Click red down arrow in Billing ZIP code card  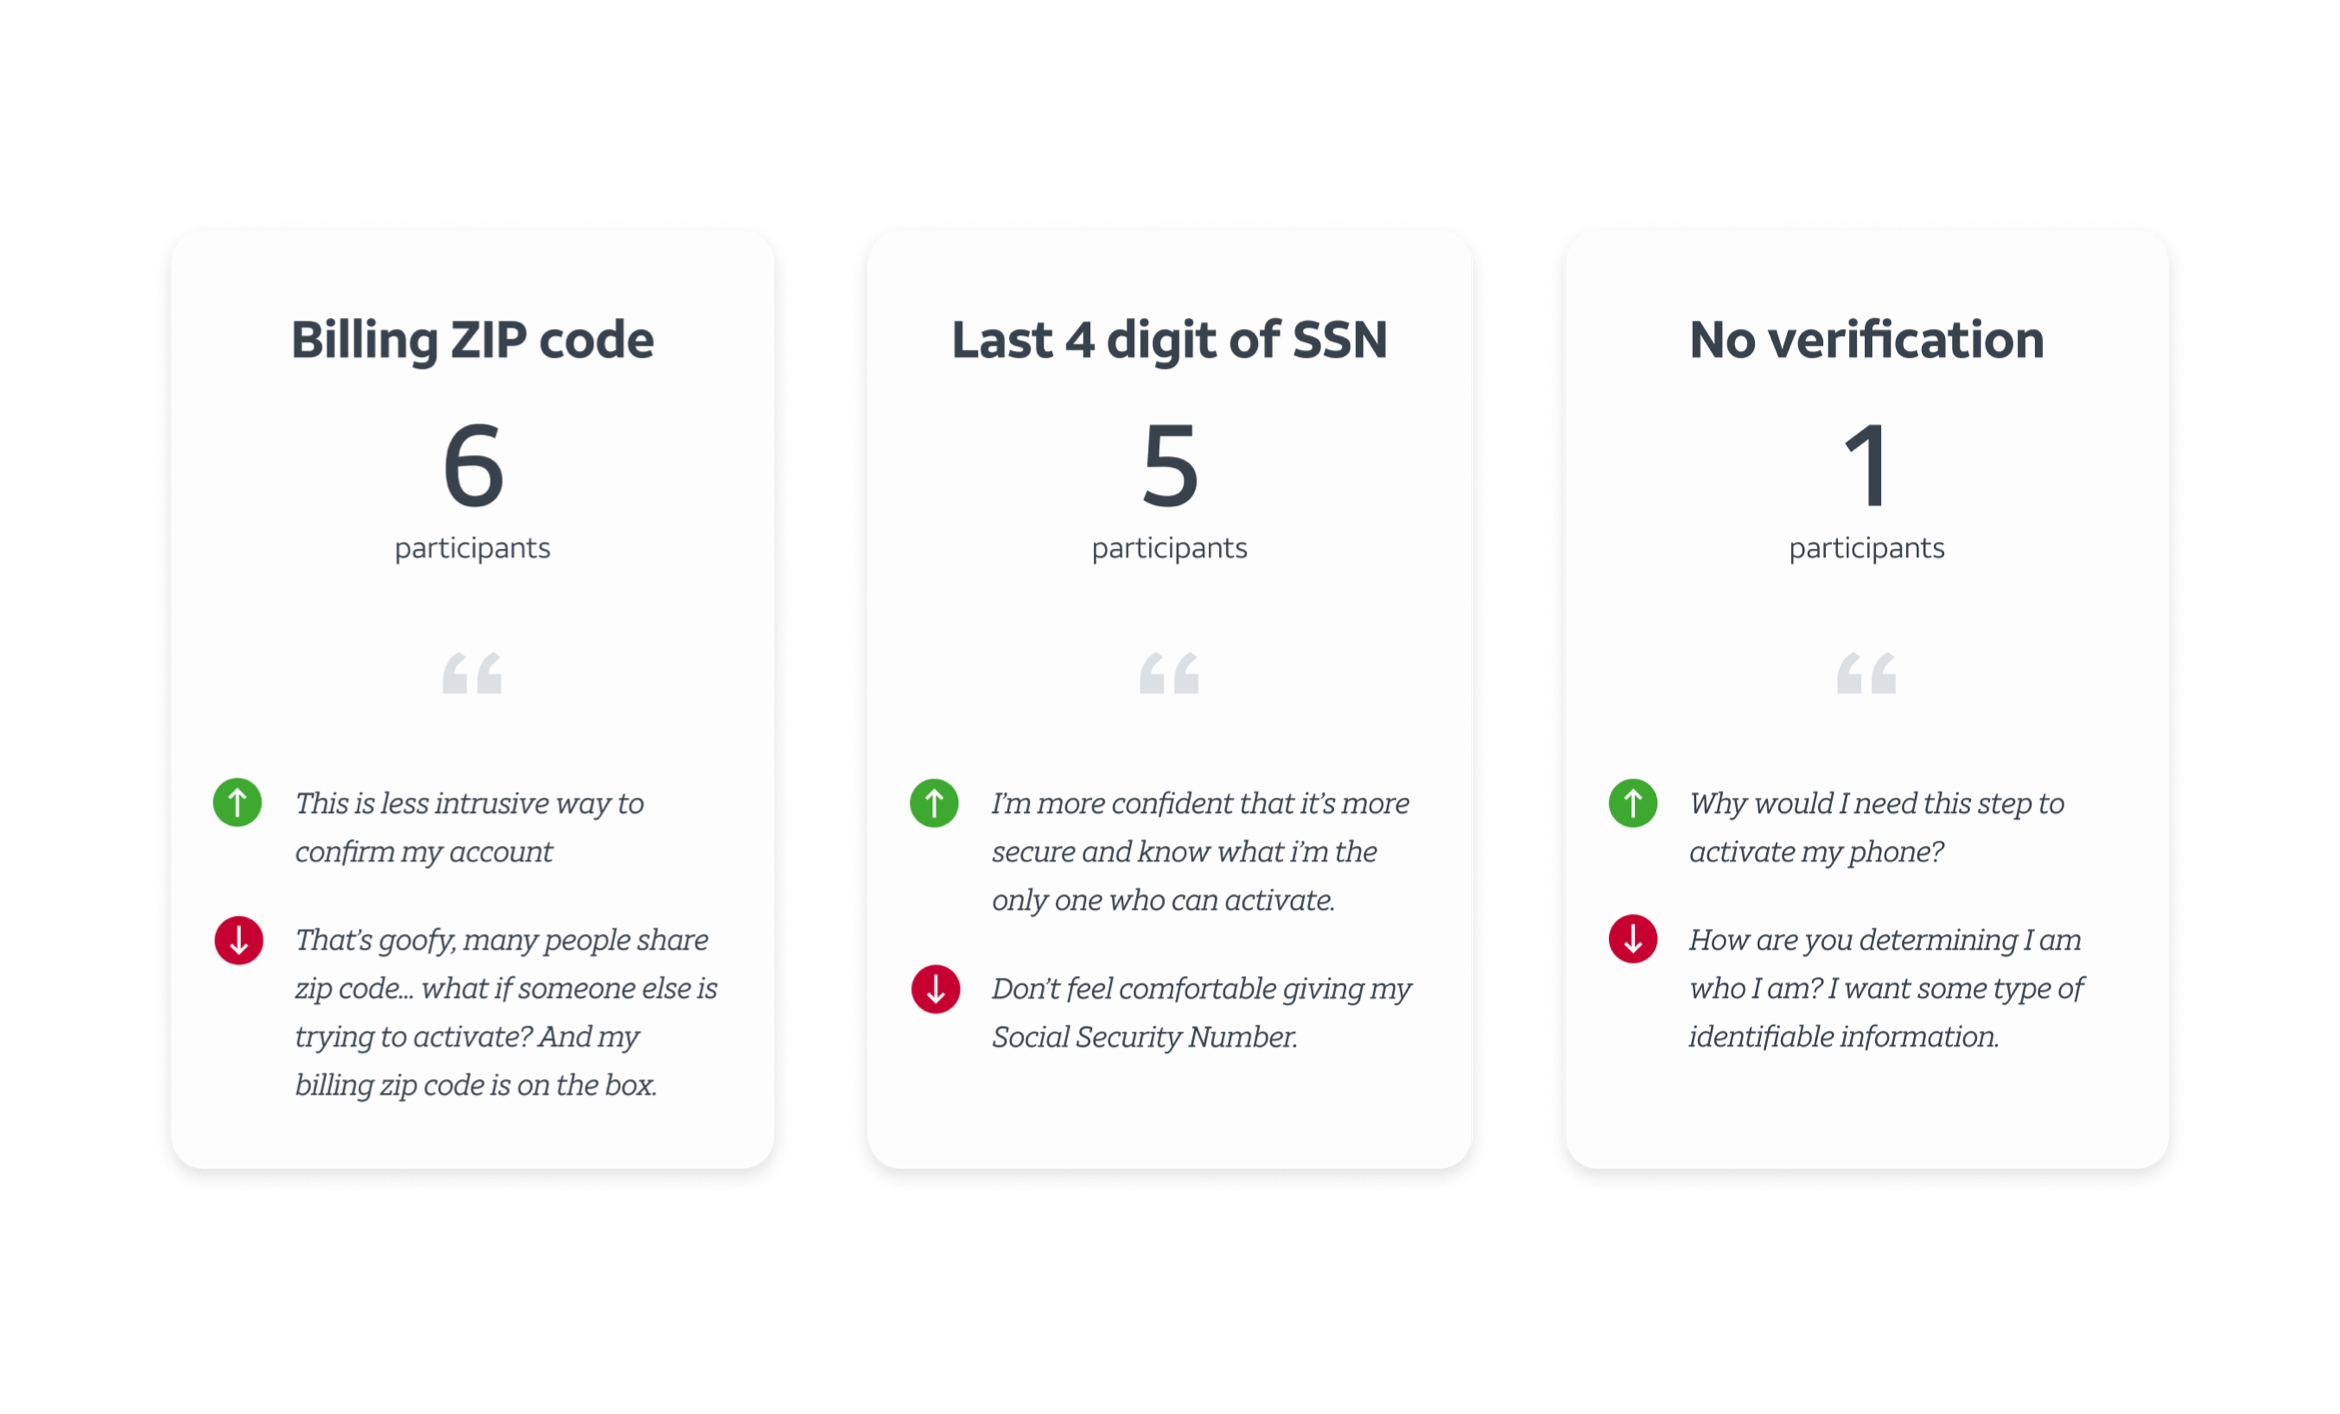coord(238,940)
